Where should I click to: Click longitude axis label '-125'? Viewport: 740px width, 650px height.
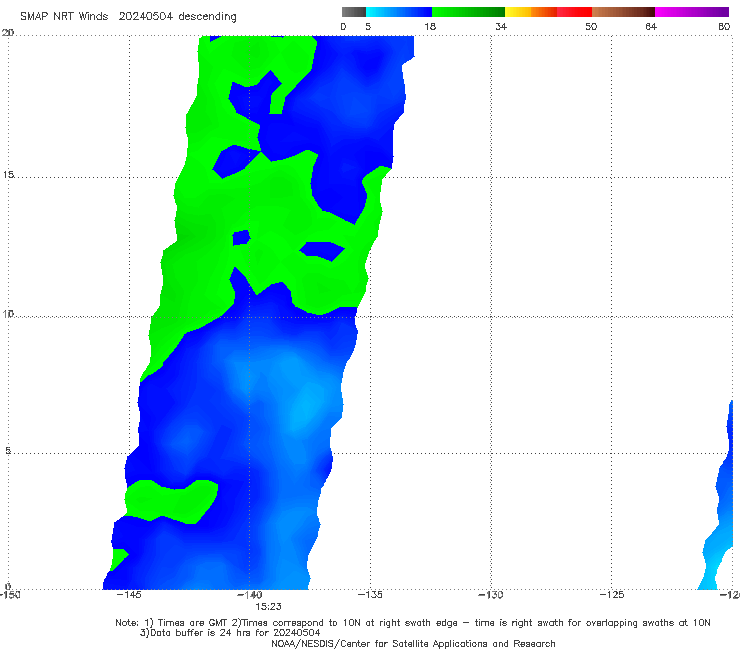pyautogui.click(x=611, y=595)
